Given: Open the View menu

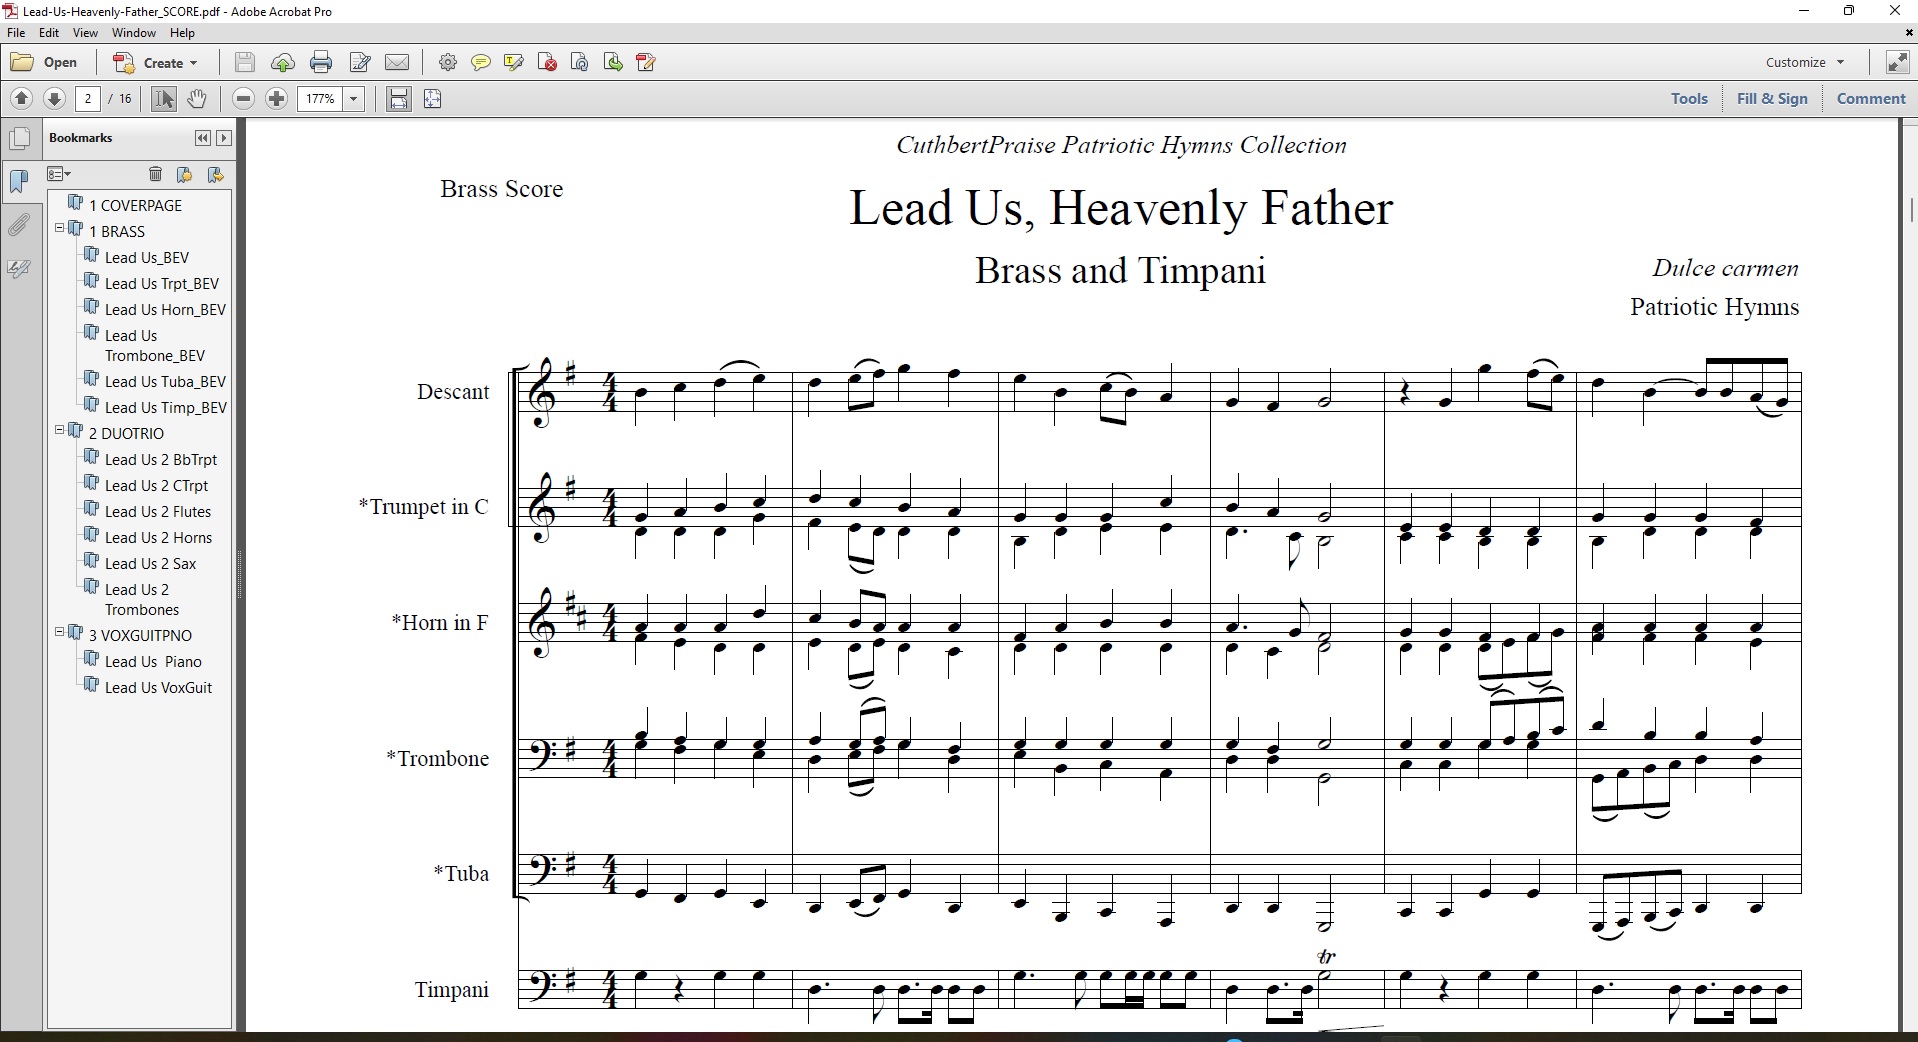Looking at the screenshot, I should click(85, 33).
